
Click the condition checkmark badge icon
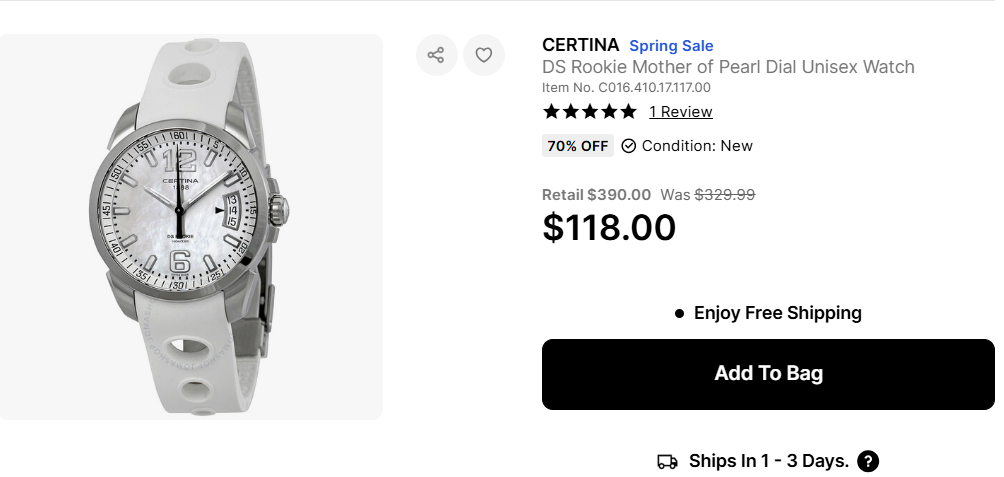tap(629, 146)
